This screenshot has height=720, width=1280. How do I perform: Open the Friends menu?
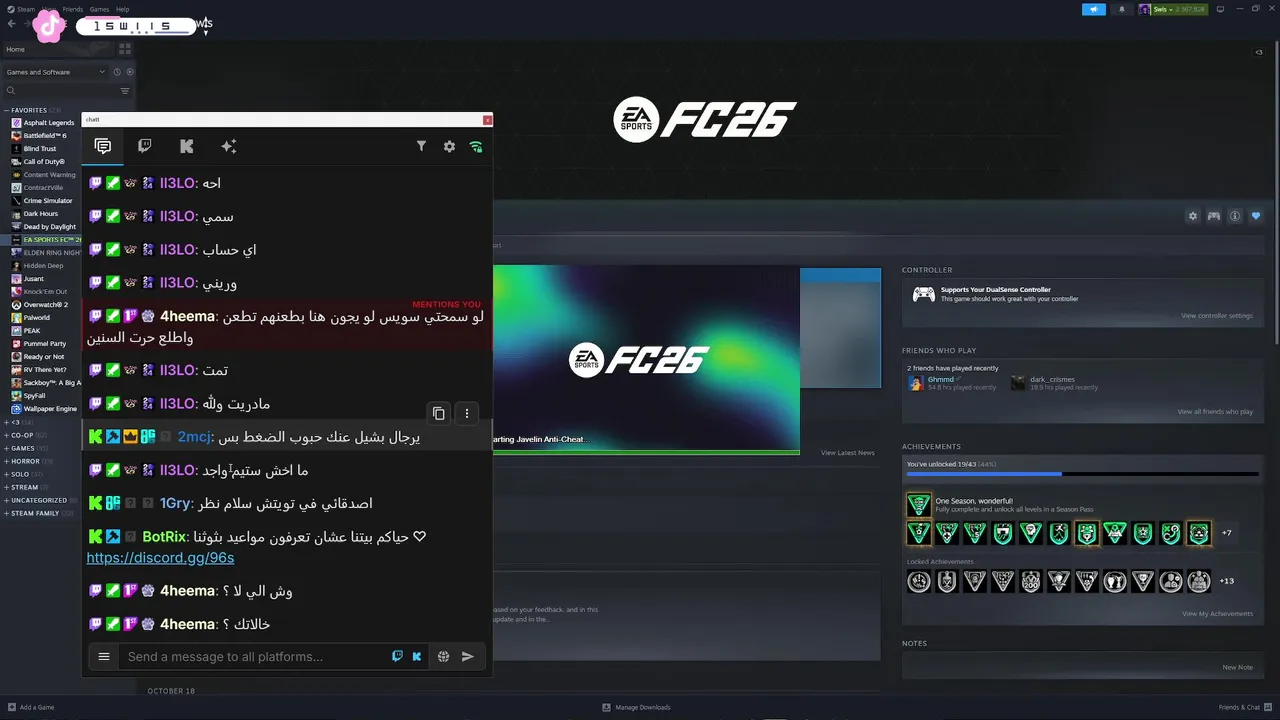73,9
